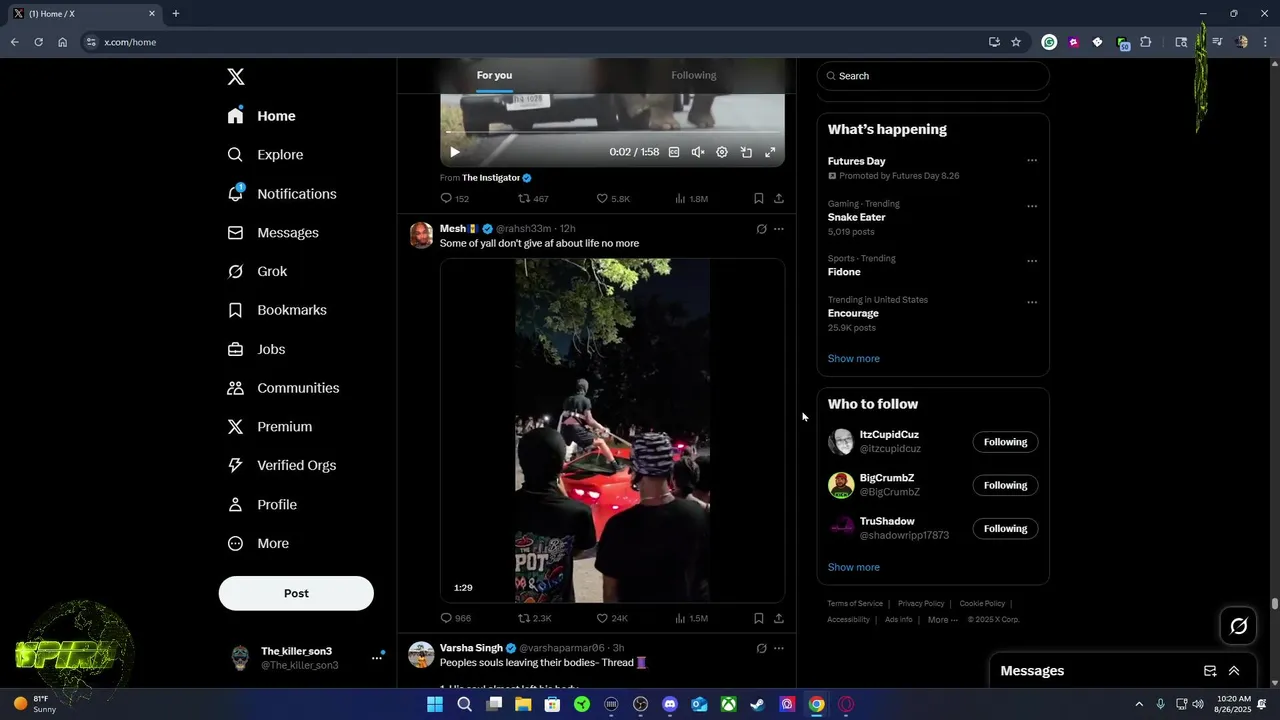Click the Post button
The height and width of the screenshot is (720, 1280).
296,593
